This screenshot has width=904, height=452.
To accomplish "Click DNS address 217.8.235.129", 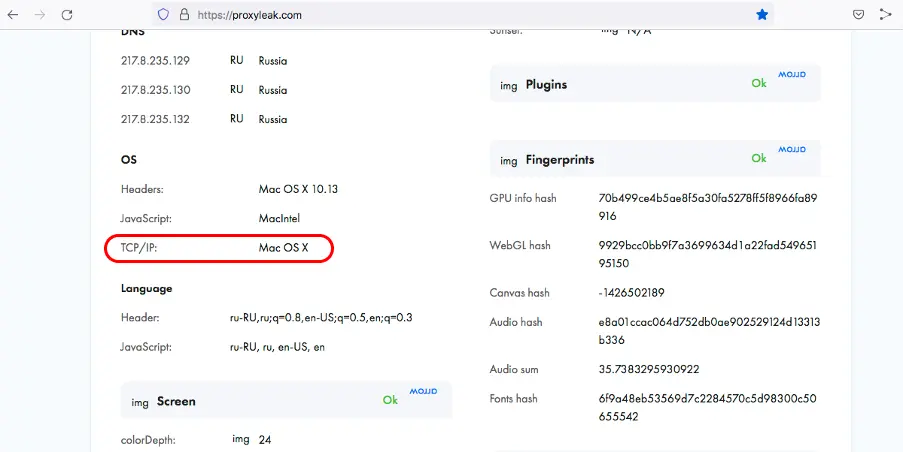I will tap(155, 61).
